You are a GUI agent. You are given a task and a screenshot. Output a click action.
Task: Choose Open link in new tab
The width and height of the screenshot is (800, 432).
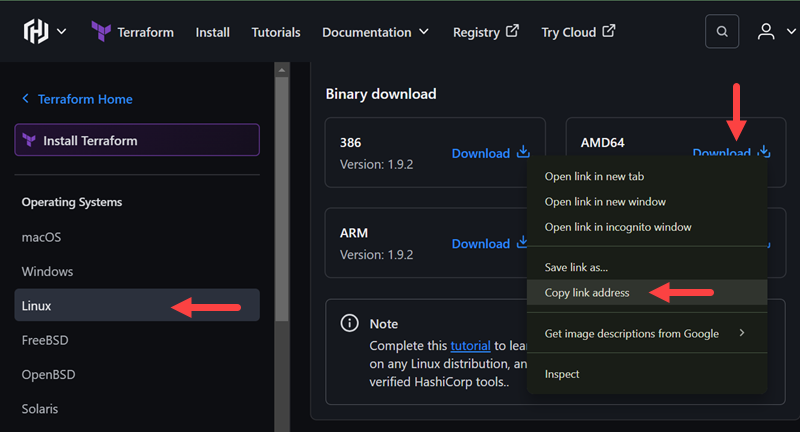[x=647, y=176]
